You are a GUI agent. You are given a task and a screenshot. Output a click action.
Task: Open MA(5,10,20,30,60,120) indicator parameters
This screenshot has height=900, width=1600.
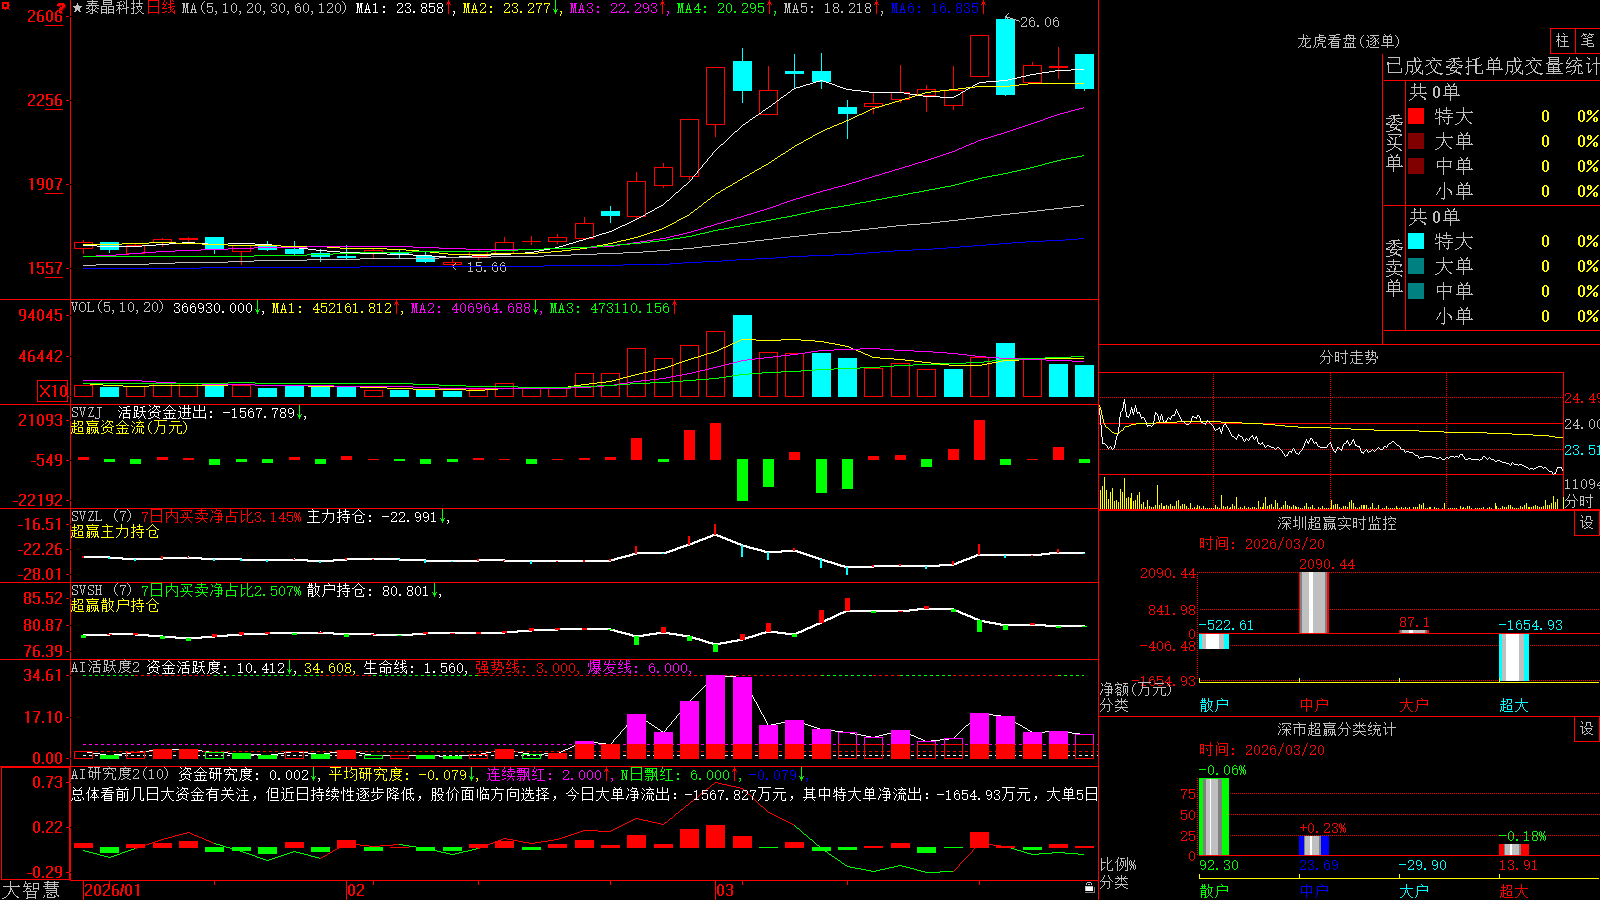pyautogui.click(x=264, y=8)
